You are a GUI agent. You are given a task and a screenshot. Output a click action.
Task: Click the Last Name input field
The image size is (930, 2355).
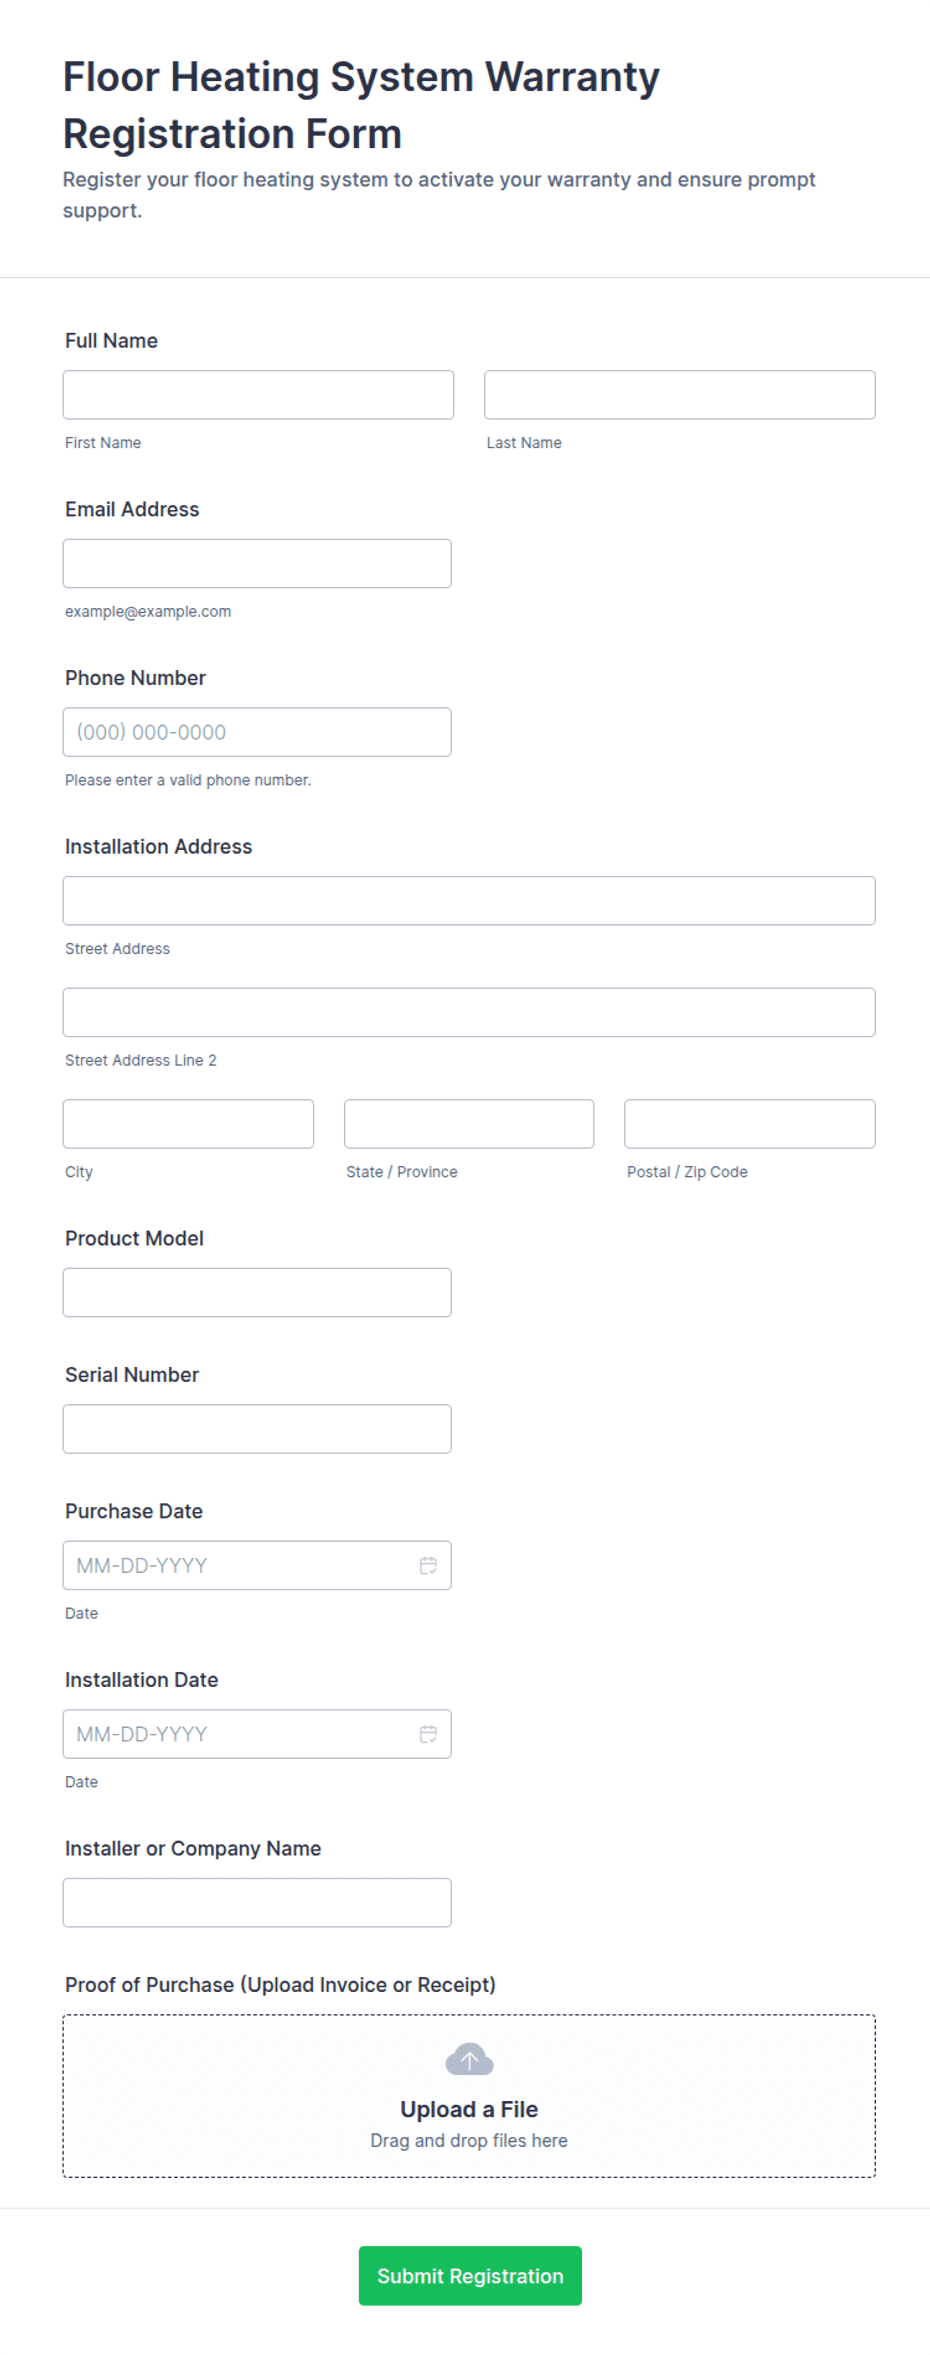pyautogui.click(x=680, y=395)
